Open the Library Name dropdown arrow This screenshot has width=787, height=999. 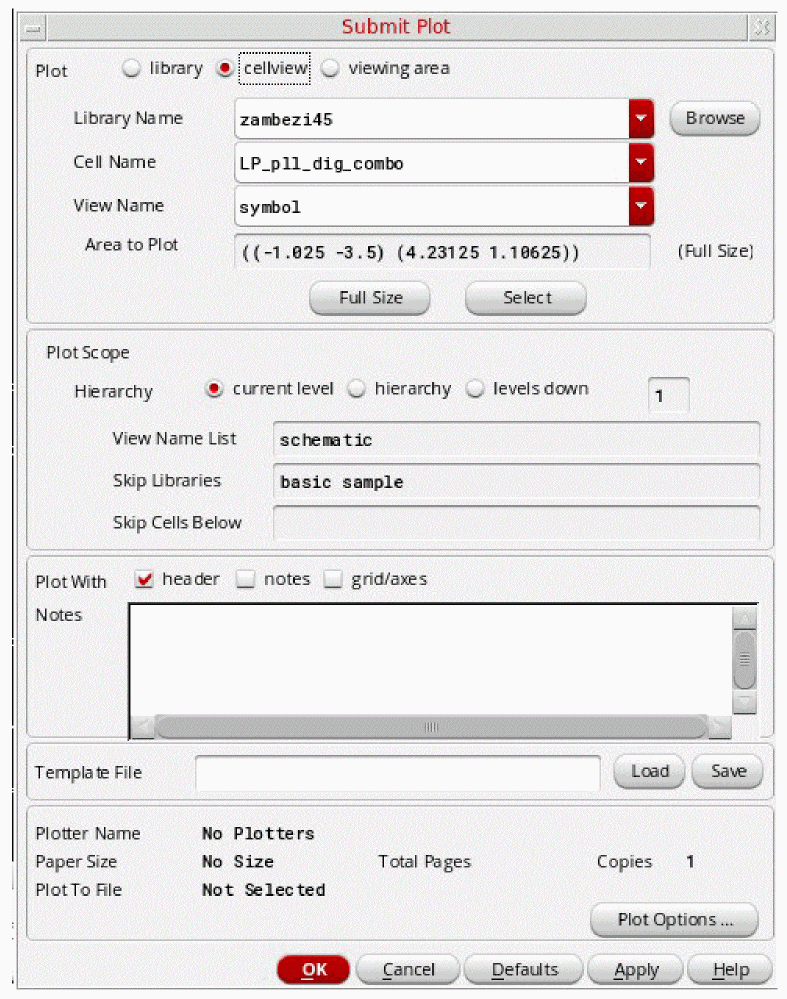pyautogui.click(x=641, y=119)
